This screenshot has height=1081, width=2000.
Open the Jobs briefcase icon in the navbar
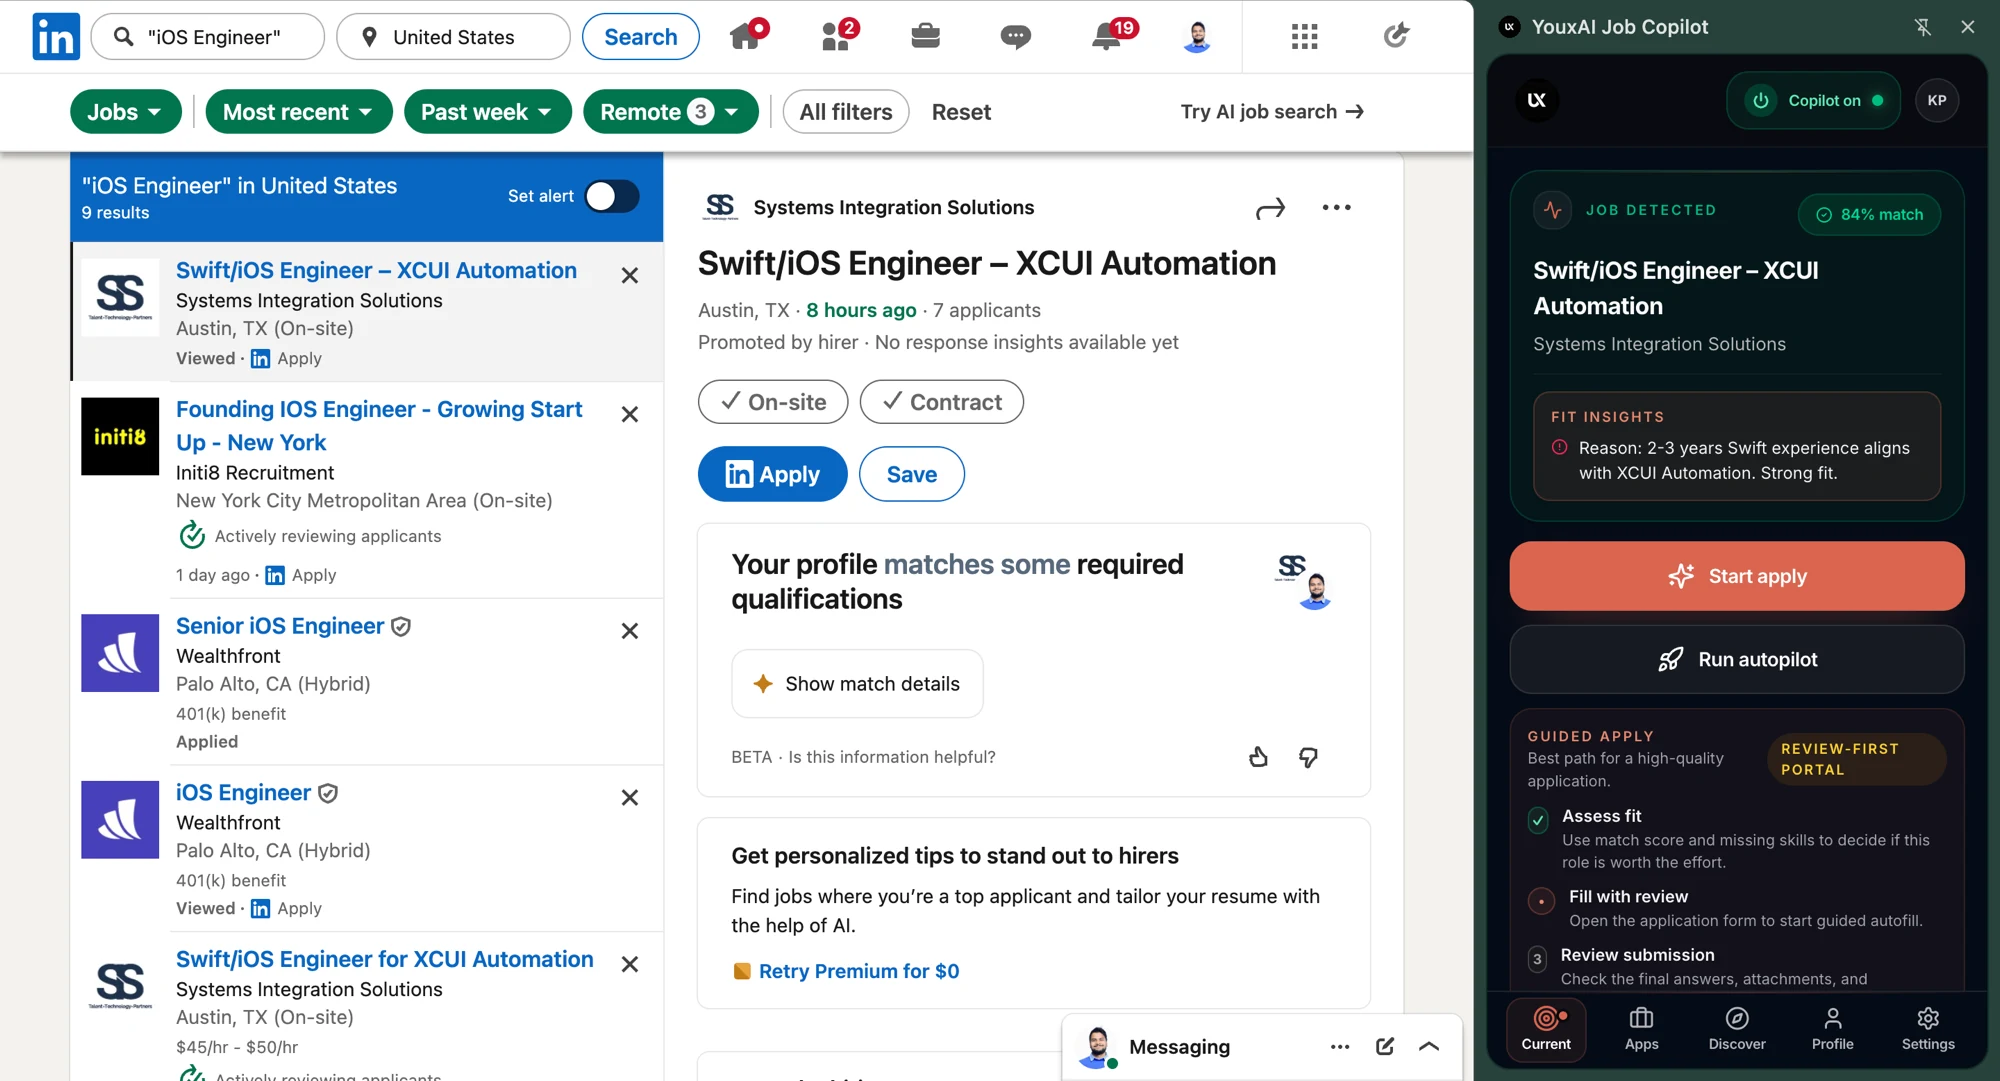click(925, 37)
